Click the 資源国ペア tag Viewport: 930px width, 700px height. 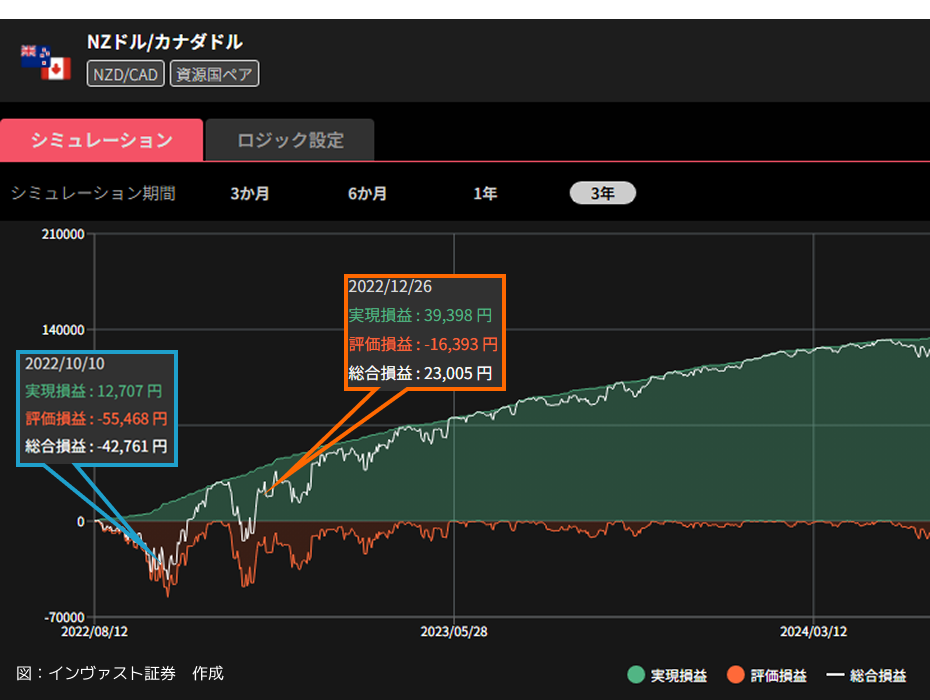coord(215,74)
